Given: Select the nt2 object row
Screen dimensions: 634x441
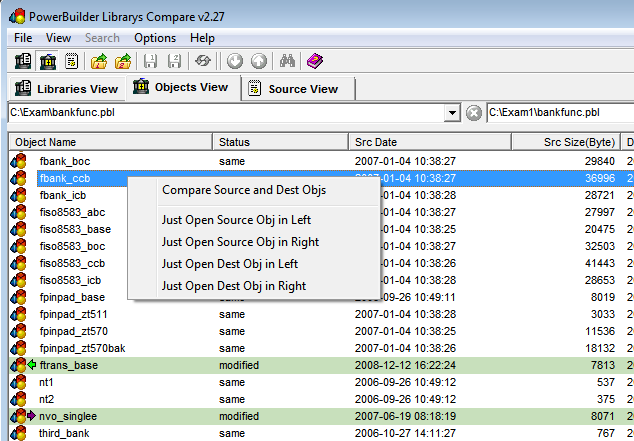Looking at the screenshot, I should (321, 399).
